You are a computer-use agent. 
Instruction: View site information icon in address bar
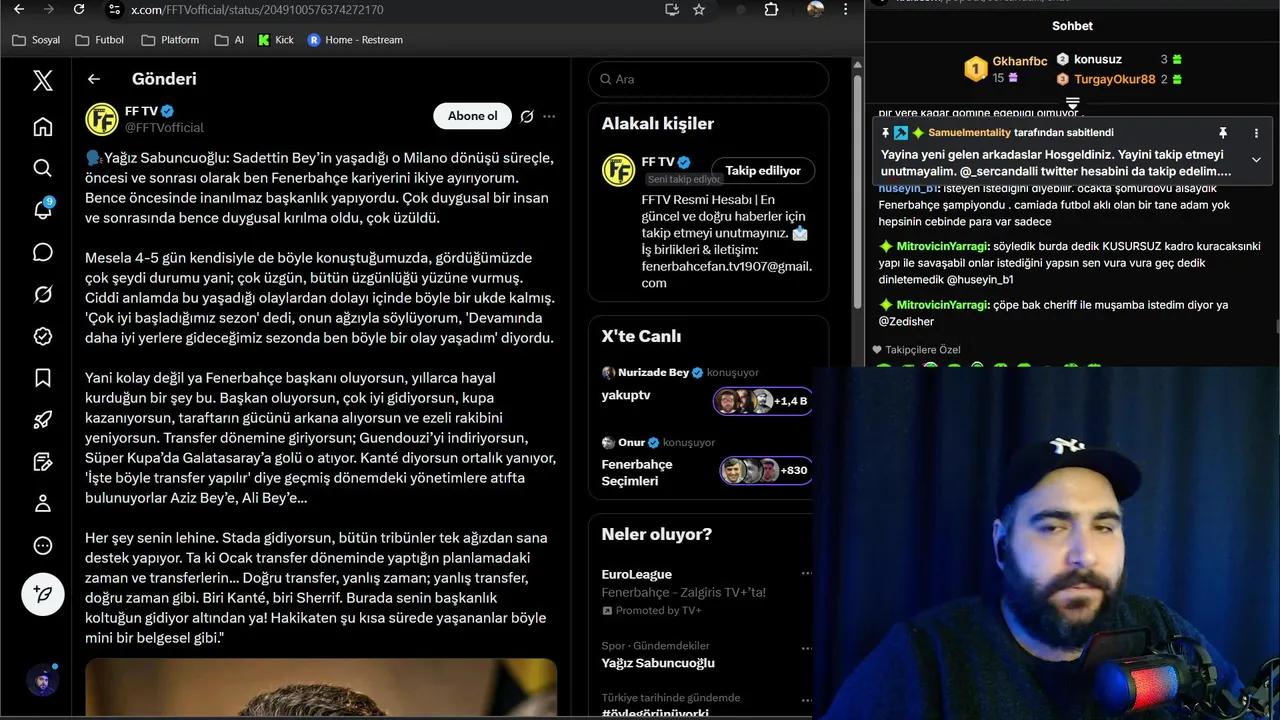point(114,9)
